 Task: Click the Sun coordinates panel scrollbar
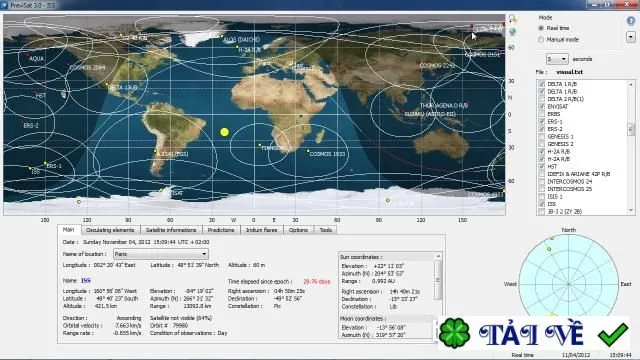(438, 280)
